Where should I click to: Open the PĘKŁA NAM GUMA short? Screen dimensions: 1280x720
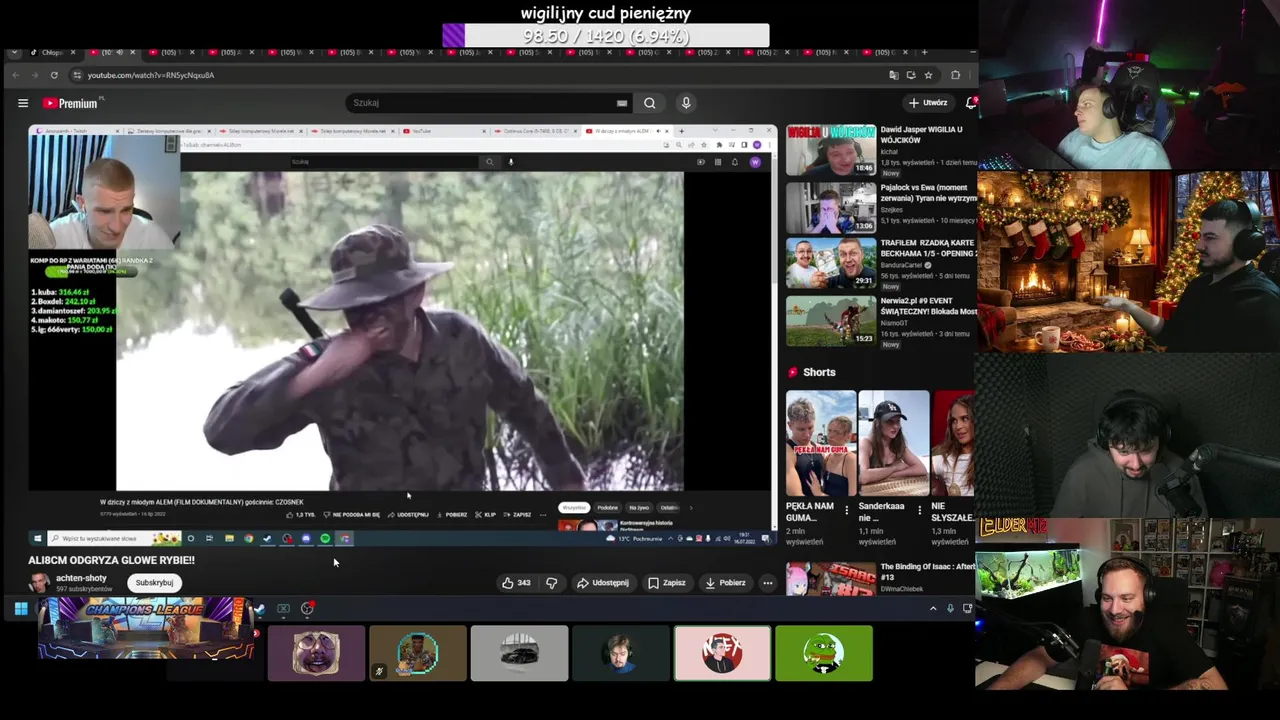821,443
